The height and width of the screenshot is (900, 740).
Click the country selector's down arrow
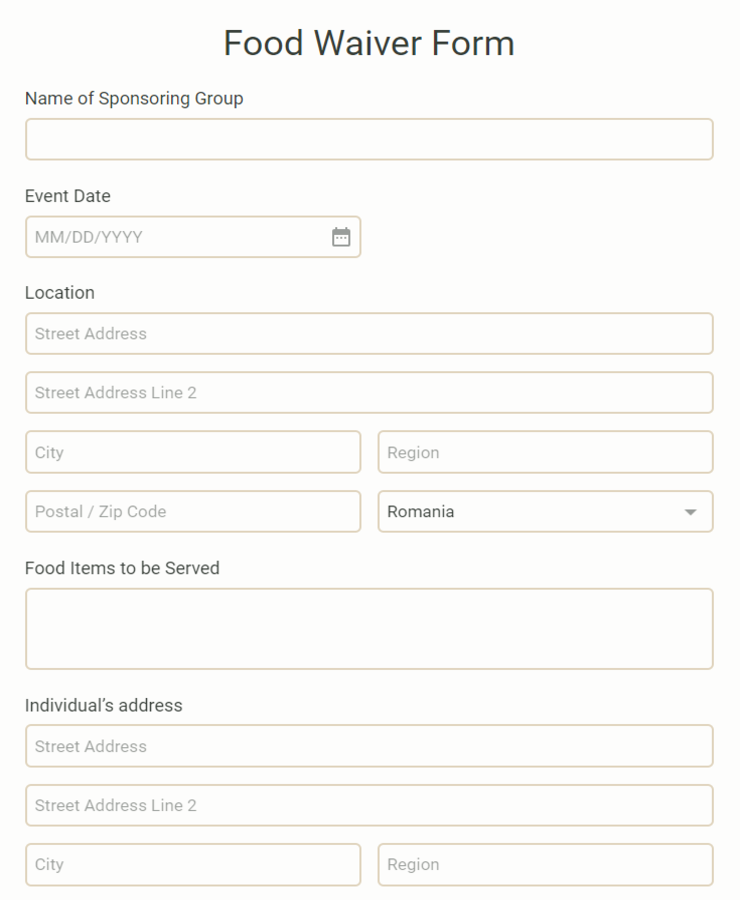pos(691,512)
